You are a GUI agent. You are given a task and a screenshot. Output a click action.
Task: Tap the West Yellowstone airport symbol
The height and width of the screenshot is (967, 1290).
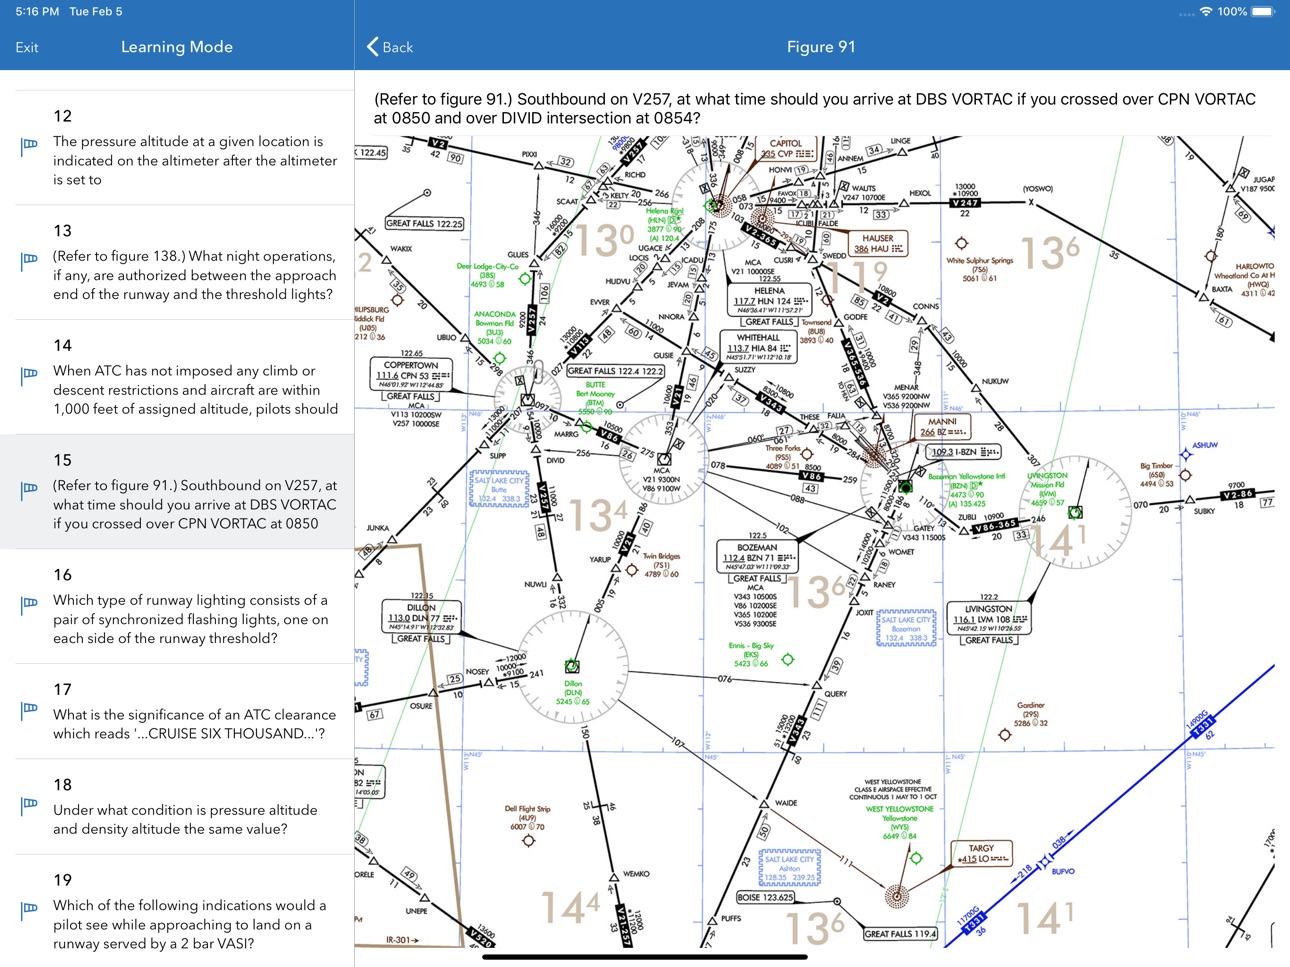[916, 858]
